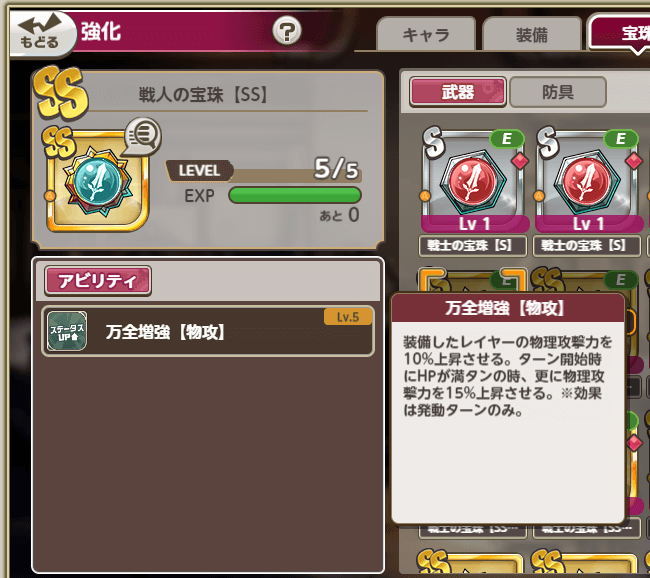
Task: Click the アビリティ section label
Action: coord(98,281)
